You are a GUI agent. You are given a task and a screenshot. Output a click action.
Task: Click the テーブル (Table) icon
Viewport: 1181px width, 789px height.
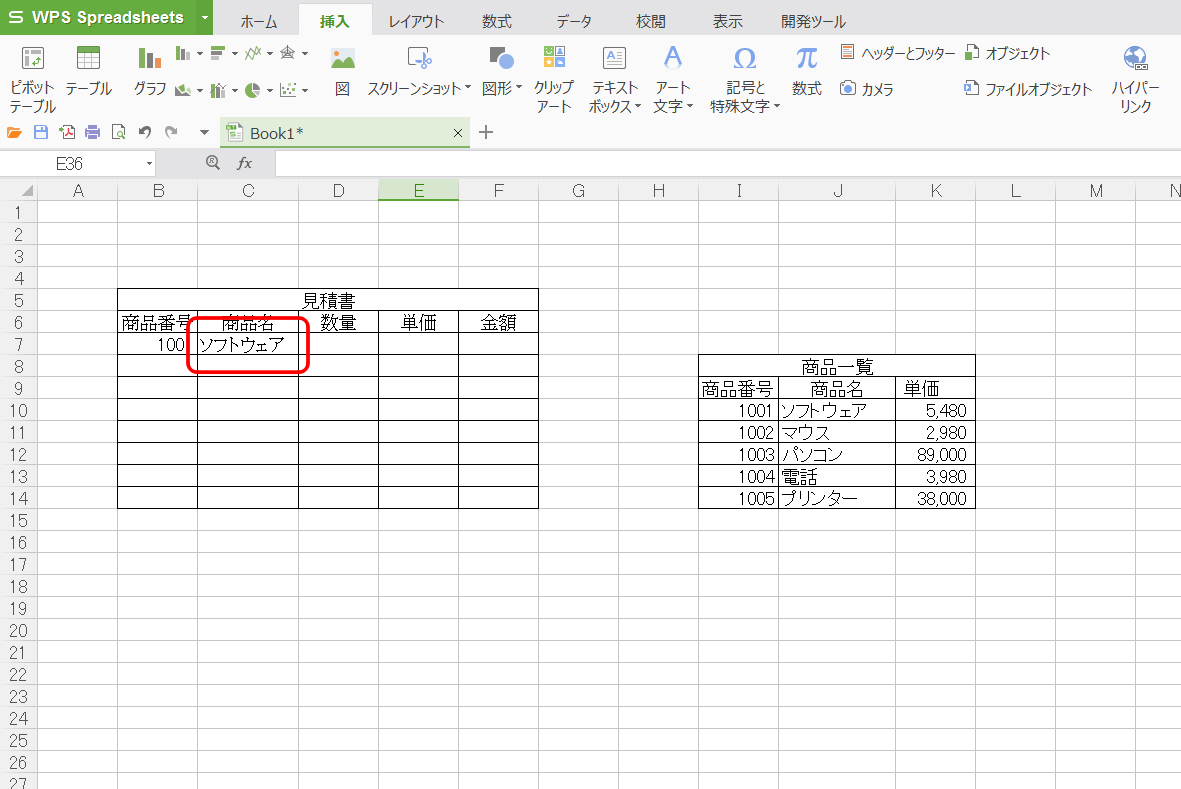click(x=88, y=72)
